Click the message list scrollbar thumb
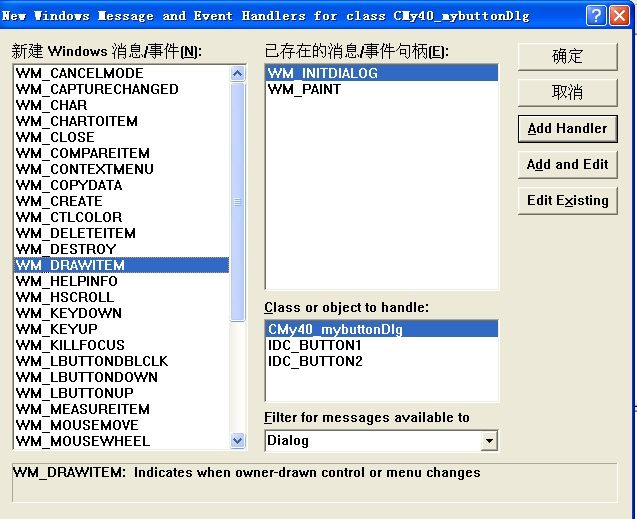This screenshot has width=637, height=519. coord(238,202)
